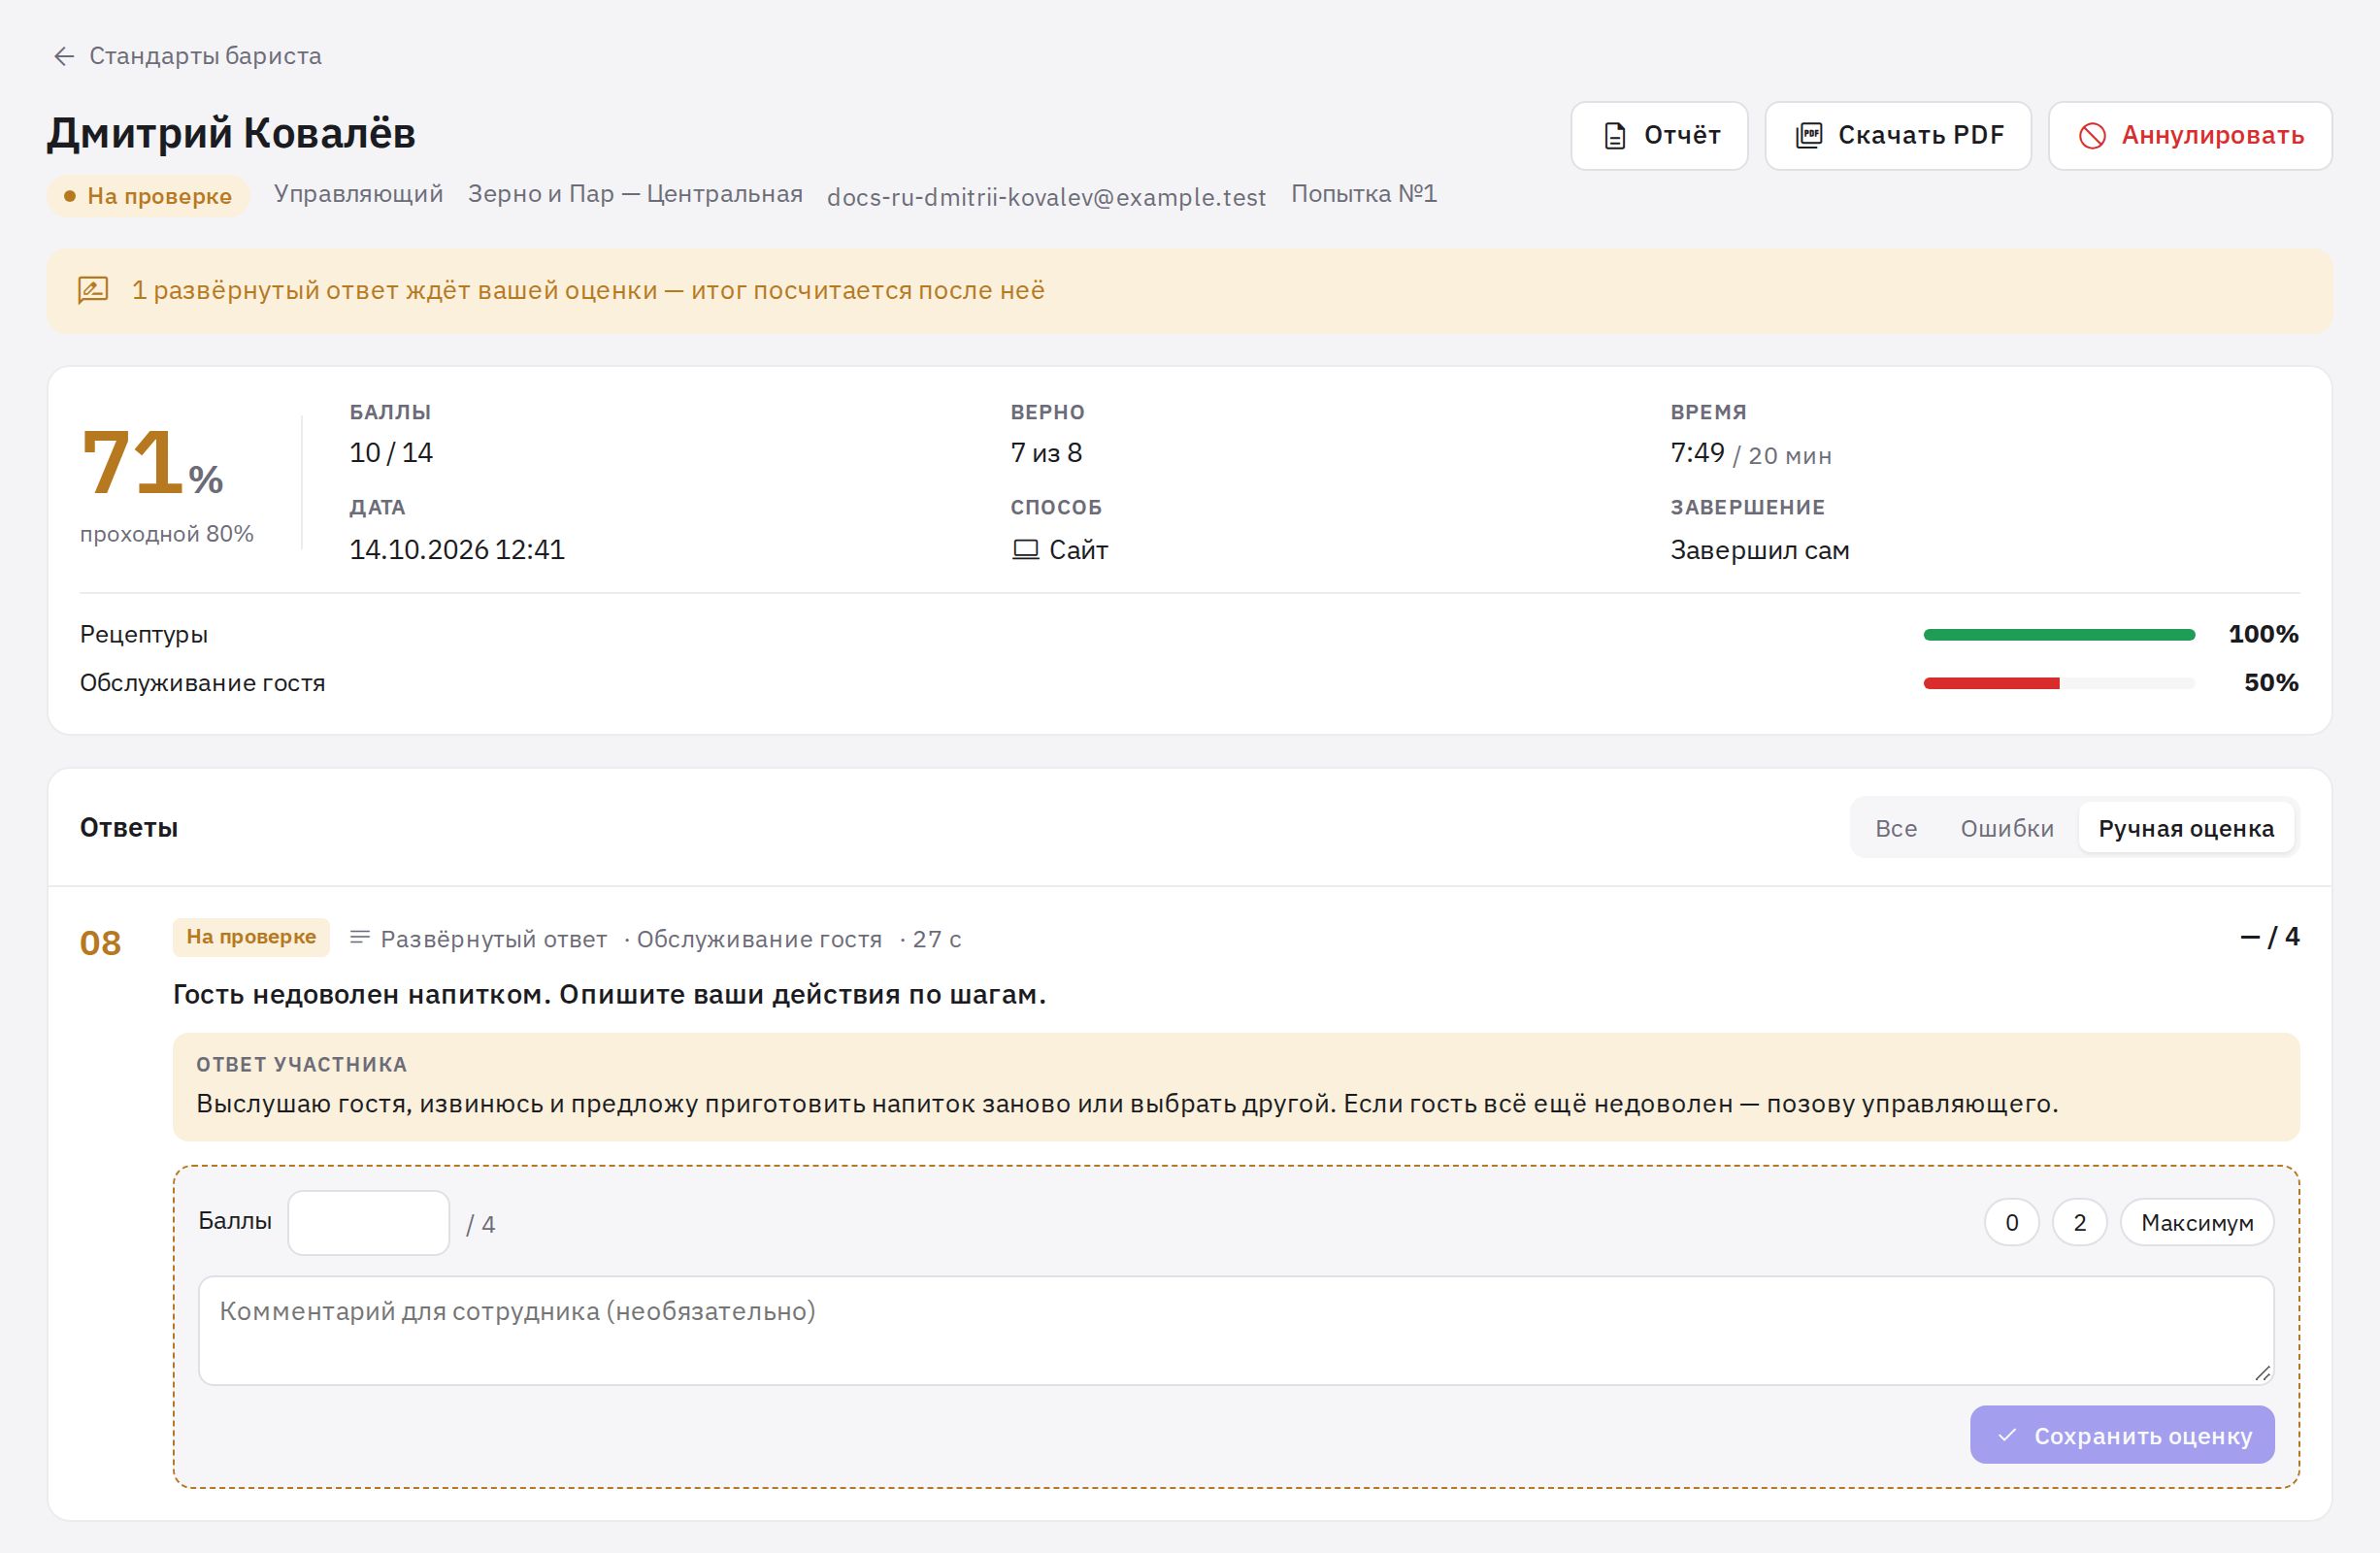2380x1553 pixels.
Task: Click the comment field for the employee
Action: tap(1236, 1330)
